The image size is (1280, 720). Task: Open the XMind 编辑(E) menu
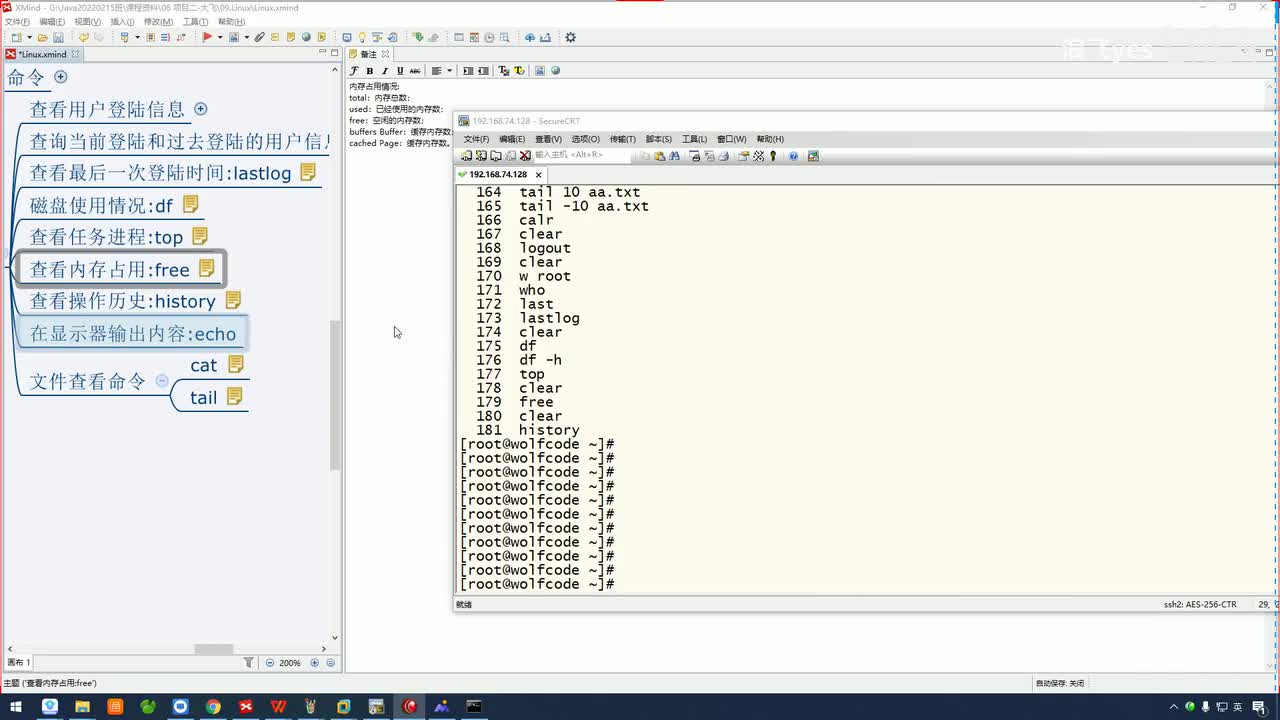pyautogui.click(x=52, y=21)
